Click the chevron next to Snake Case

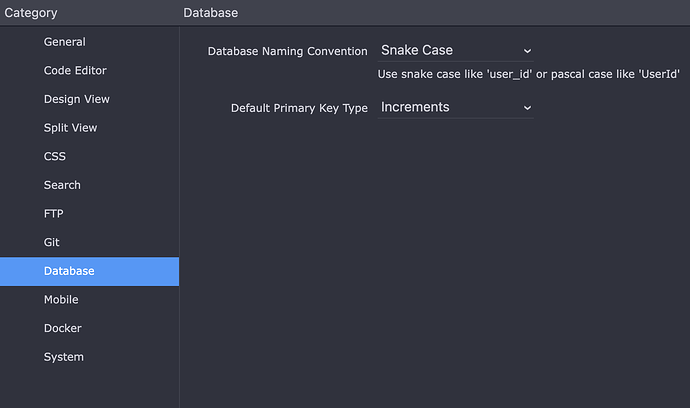(x=527, y=51)
